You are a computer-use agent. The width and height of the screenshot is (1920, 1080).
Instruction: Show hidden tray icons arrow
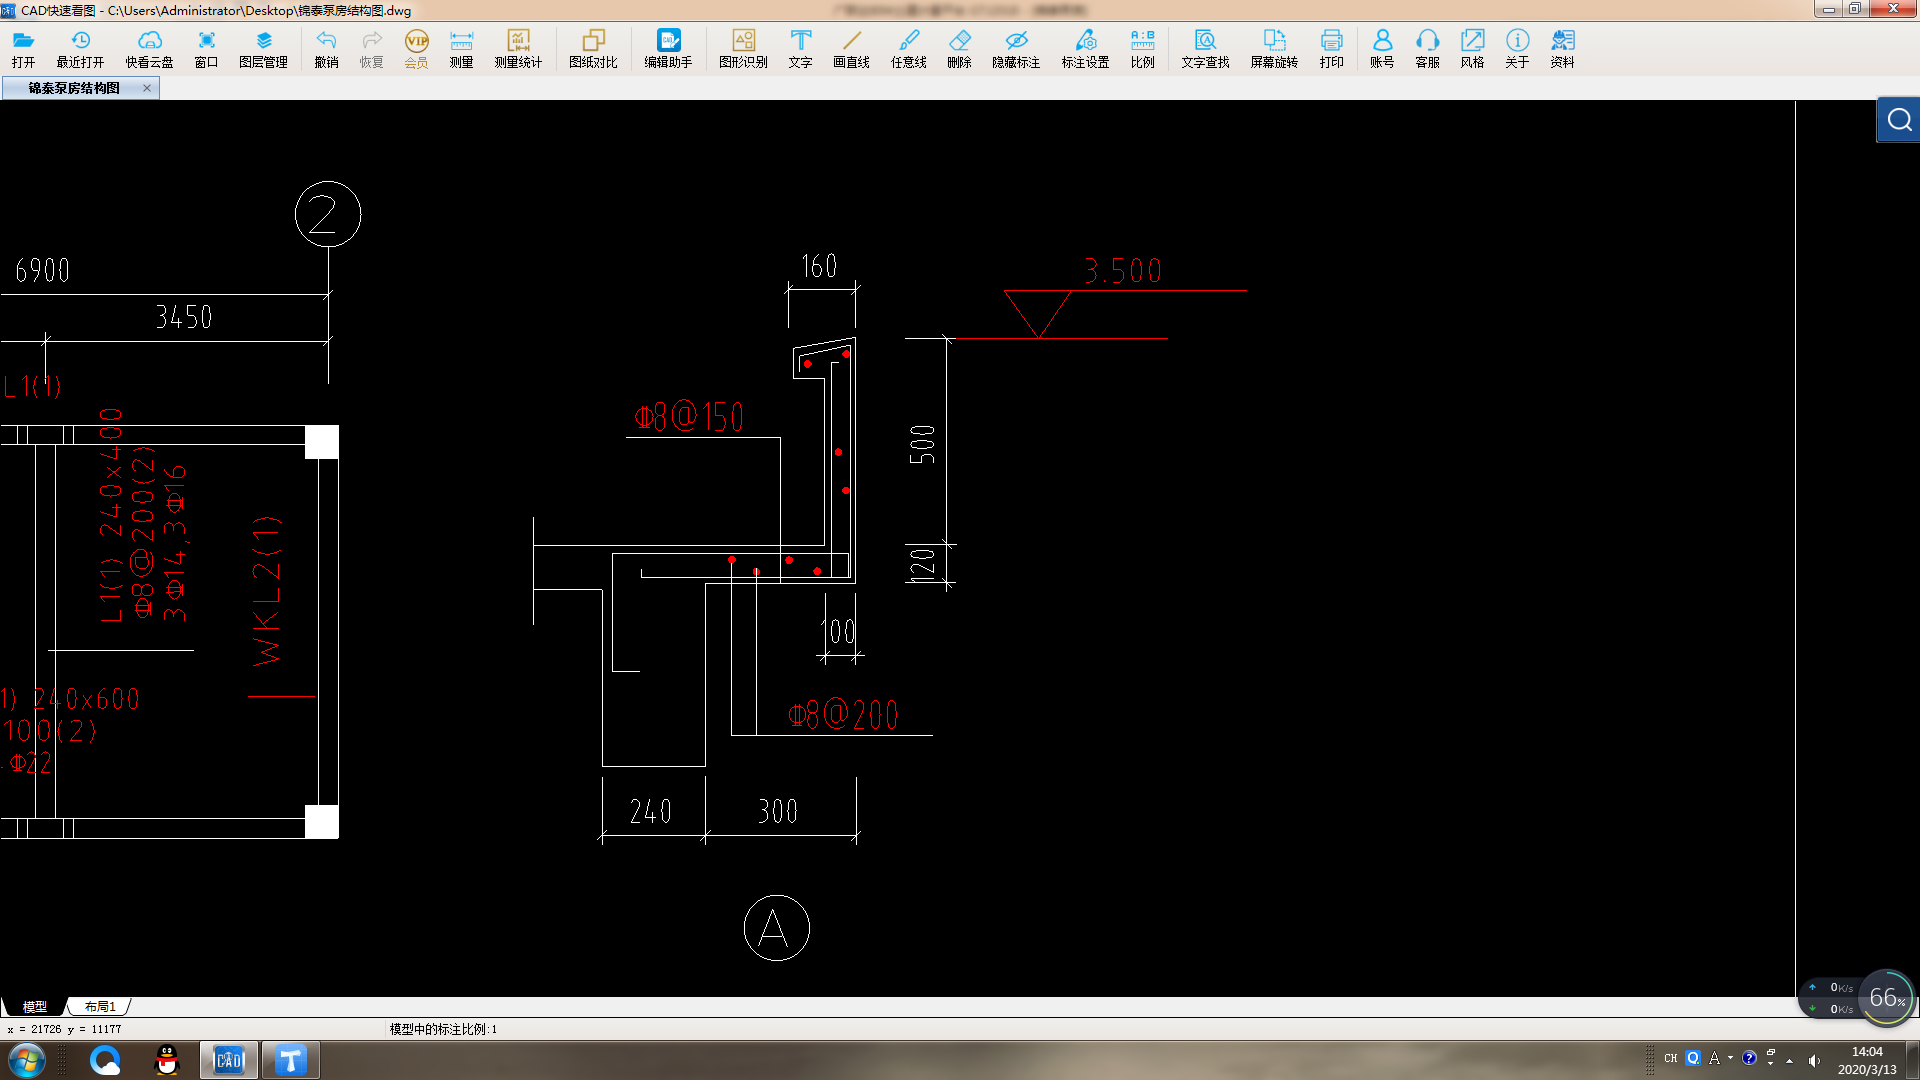(x=1789, y=1060)
